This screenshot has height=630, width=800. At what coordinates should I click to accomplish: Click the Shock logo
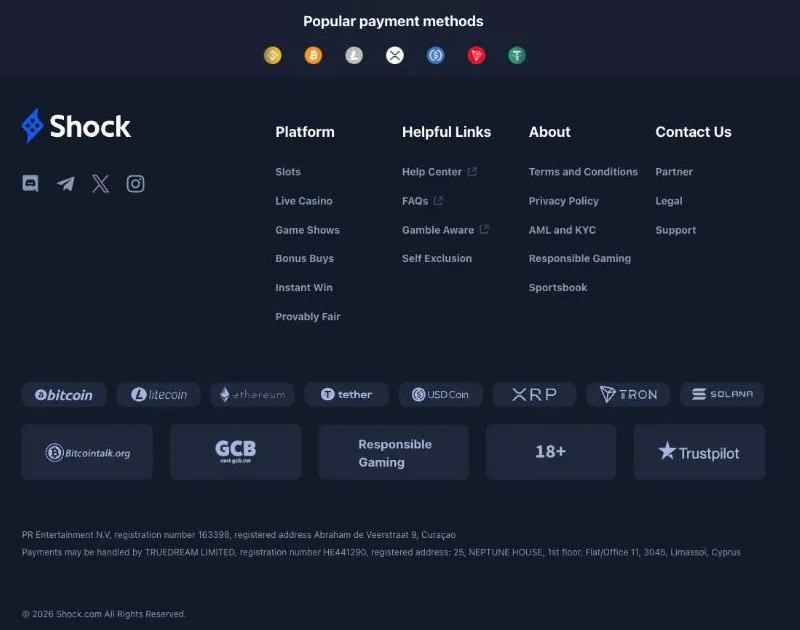[76, 125]
